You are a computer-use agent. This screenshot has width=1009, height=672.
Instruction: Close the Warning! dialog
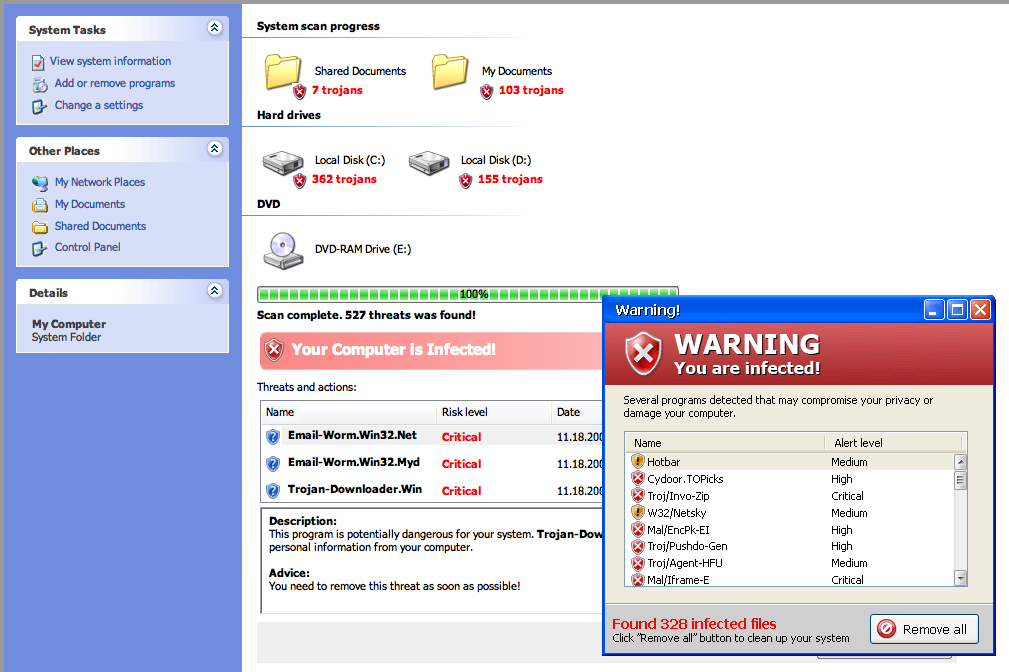pyautogui.click(x=980, y=310)
